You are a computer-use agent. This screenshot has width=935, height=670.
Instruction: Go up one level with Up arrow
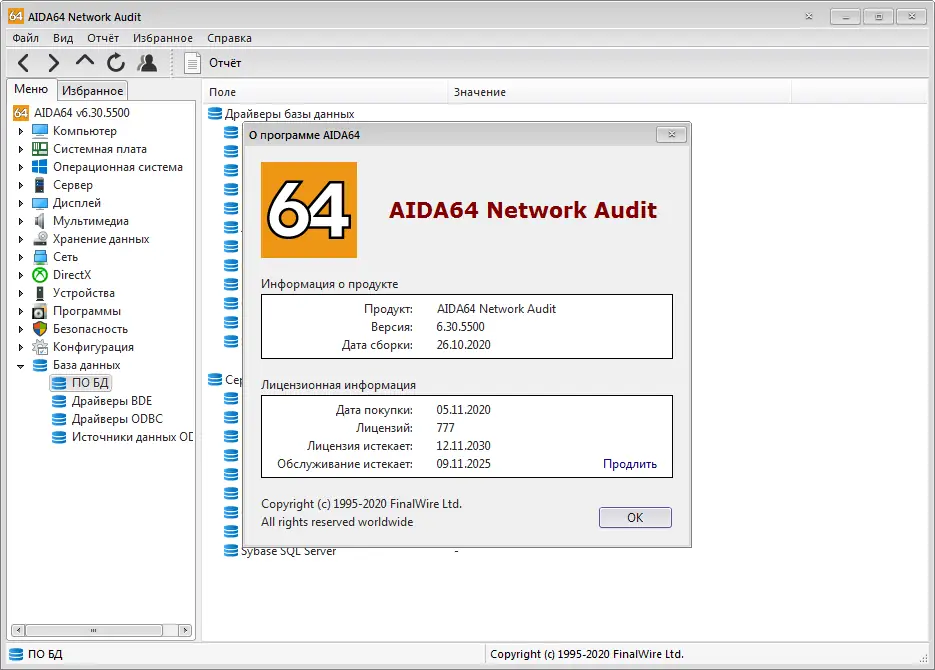coord(85,63)
